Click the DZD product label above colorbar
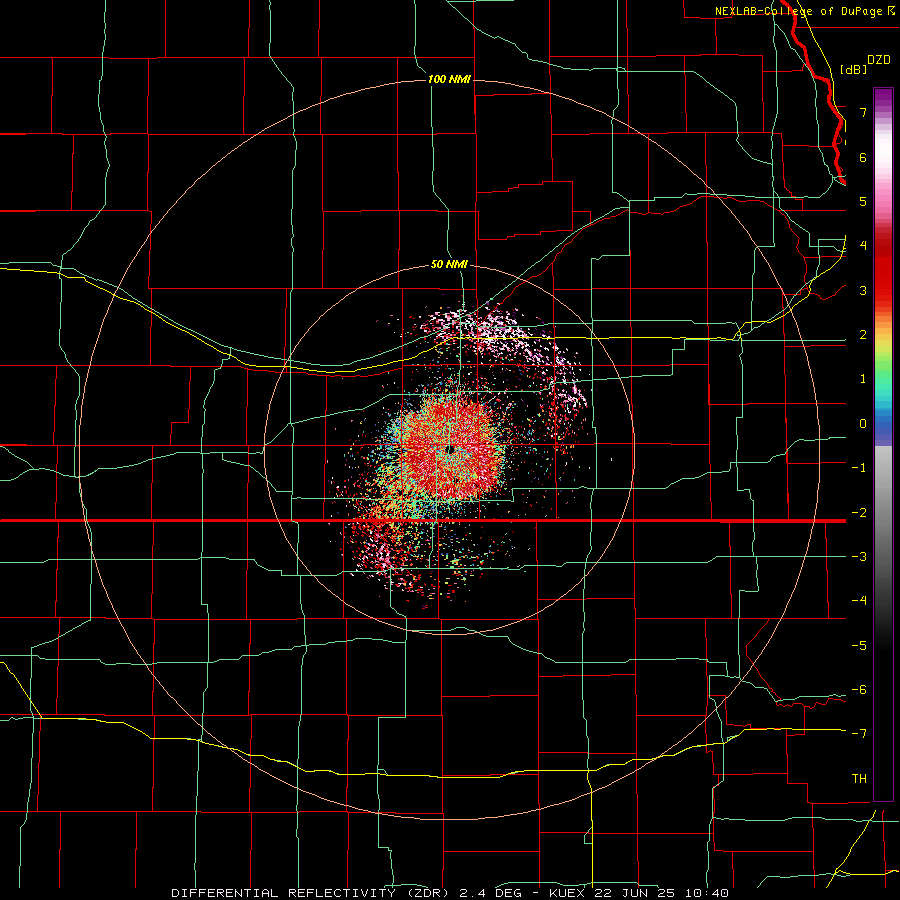Viewport: 900px width, 900px height. [879, 60]
